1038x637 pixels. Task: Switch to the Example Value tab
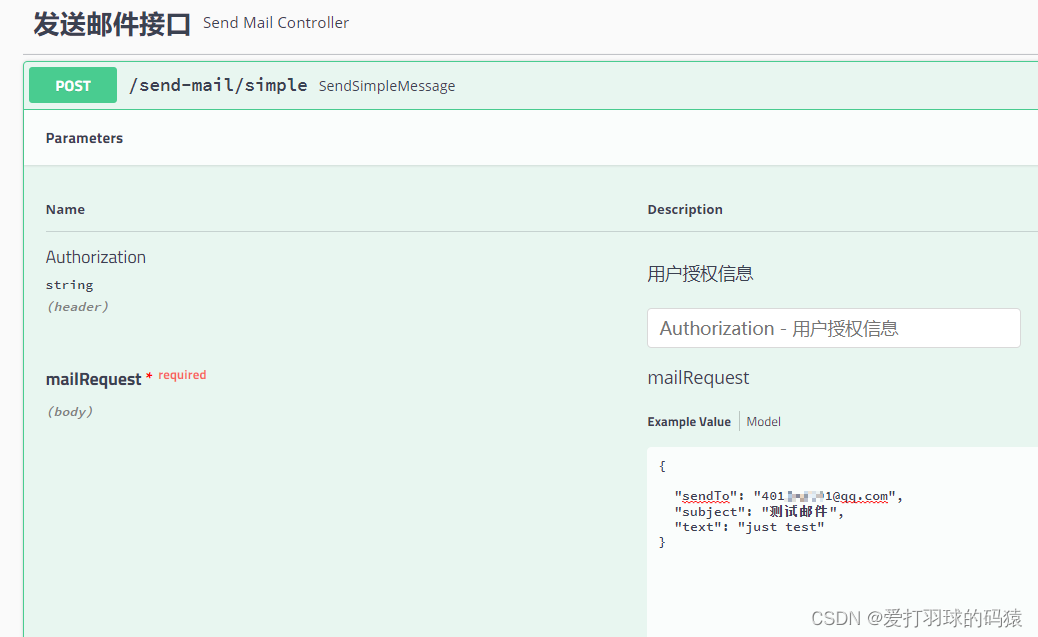click(689, 422)
